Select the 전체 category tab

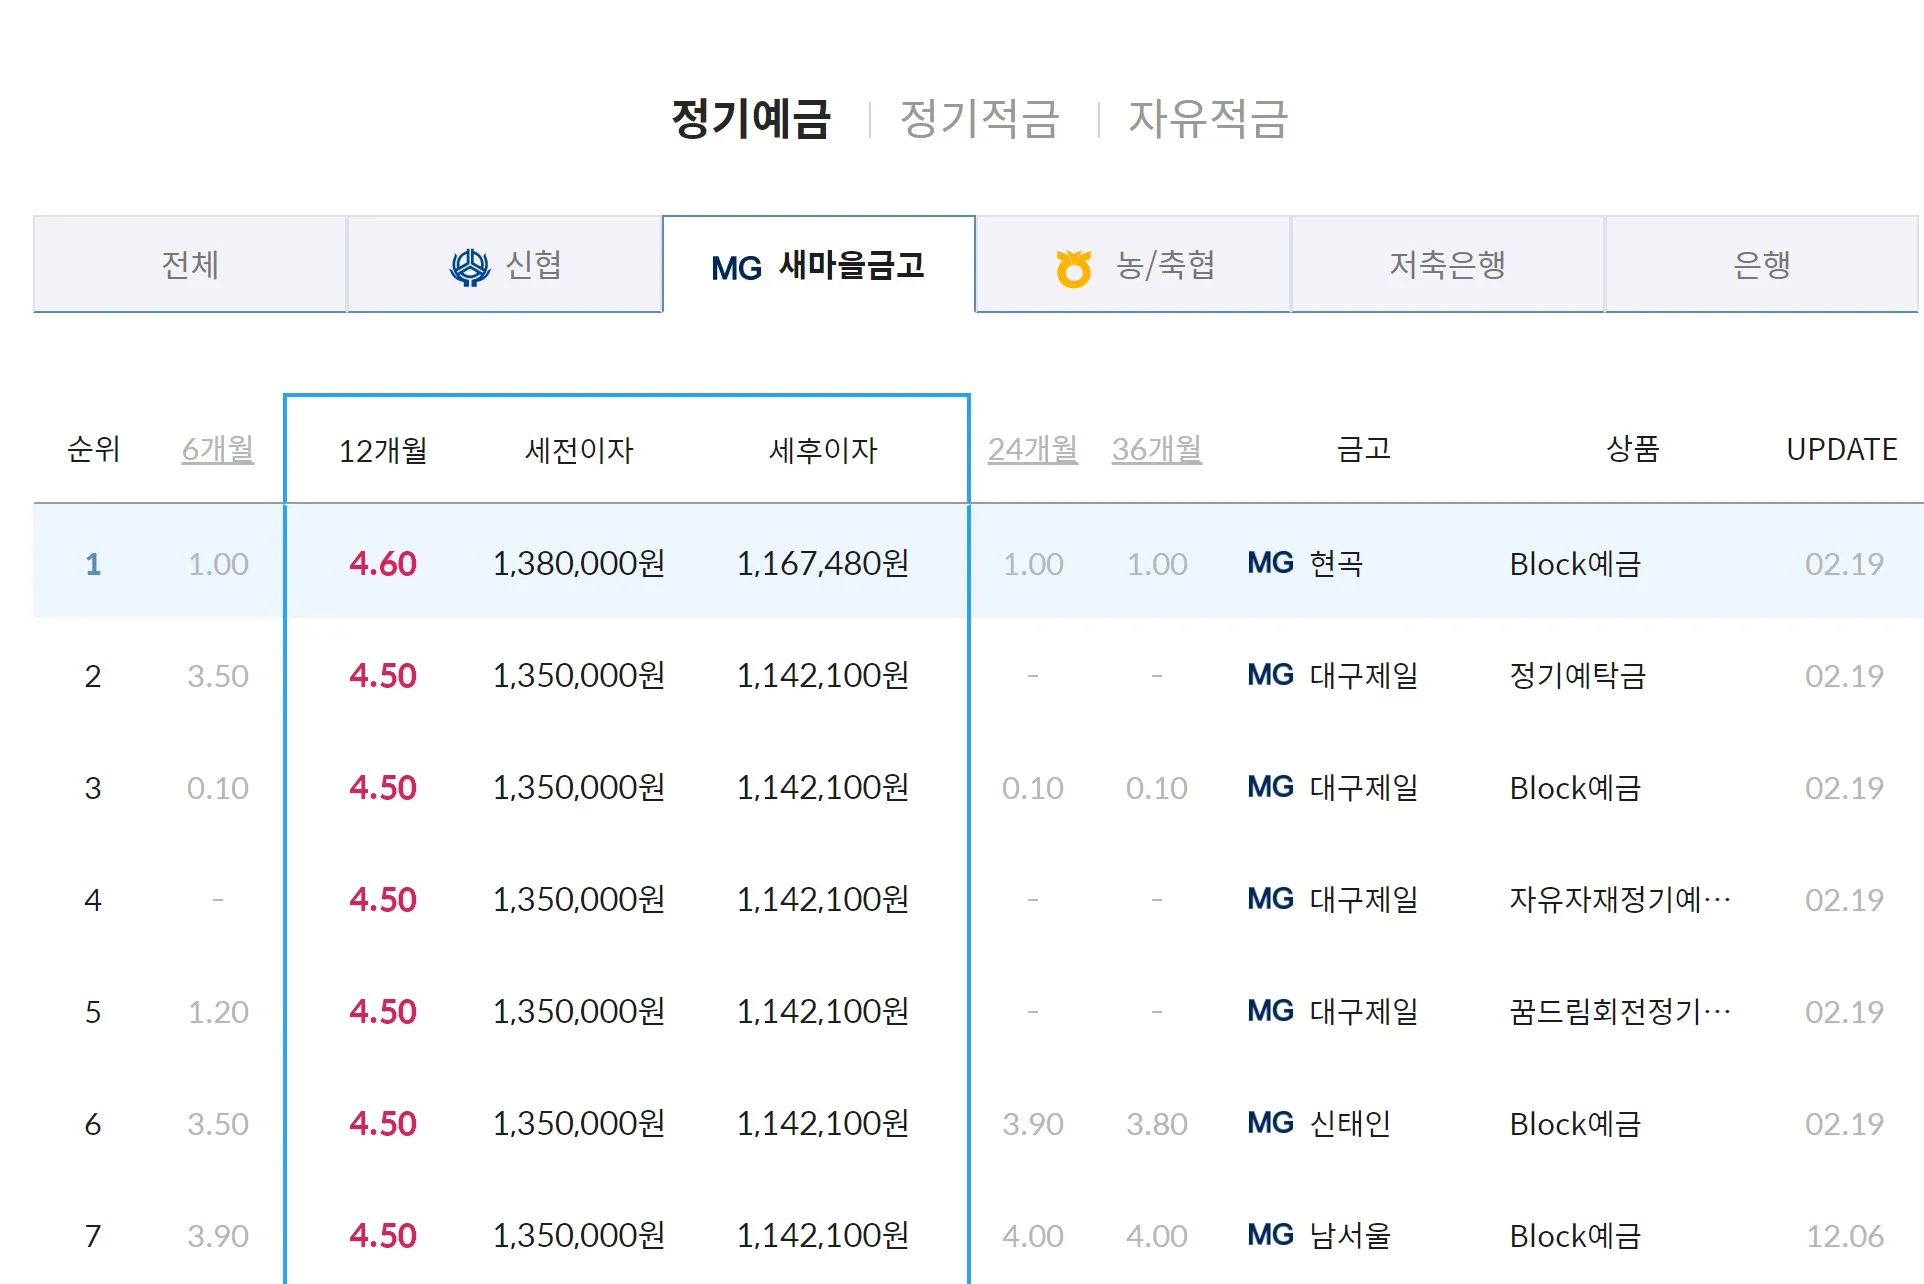tap(190, 265)
